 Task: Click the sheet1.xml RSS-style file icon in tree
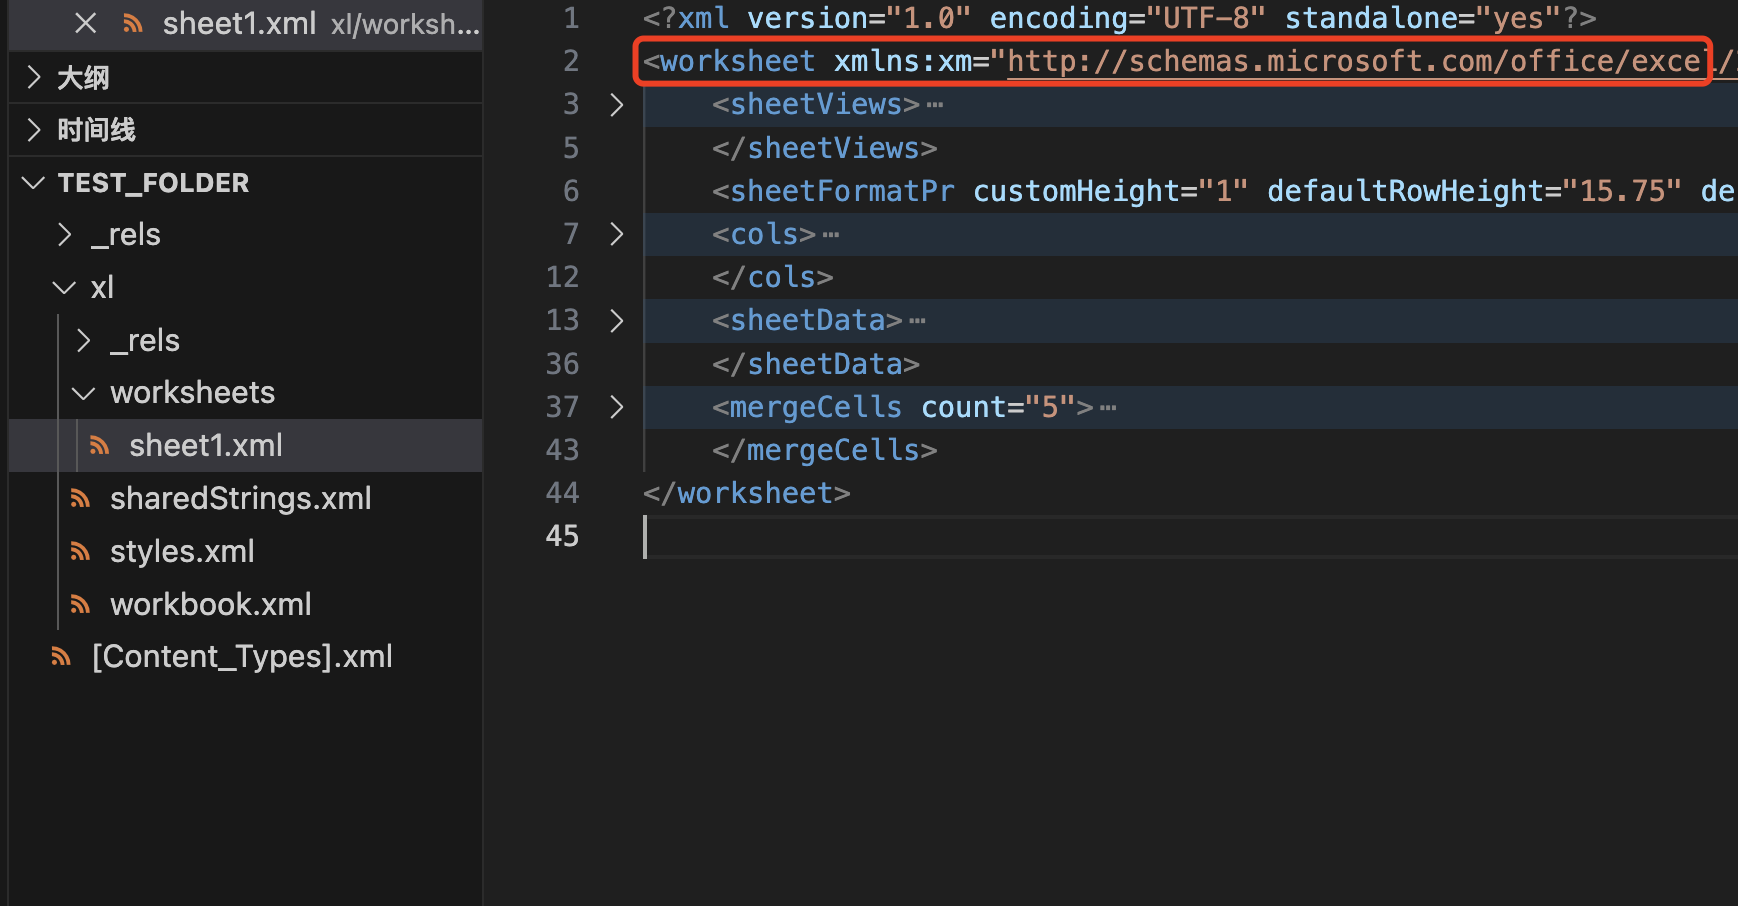pyautogui.click(x=99, y=445)
